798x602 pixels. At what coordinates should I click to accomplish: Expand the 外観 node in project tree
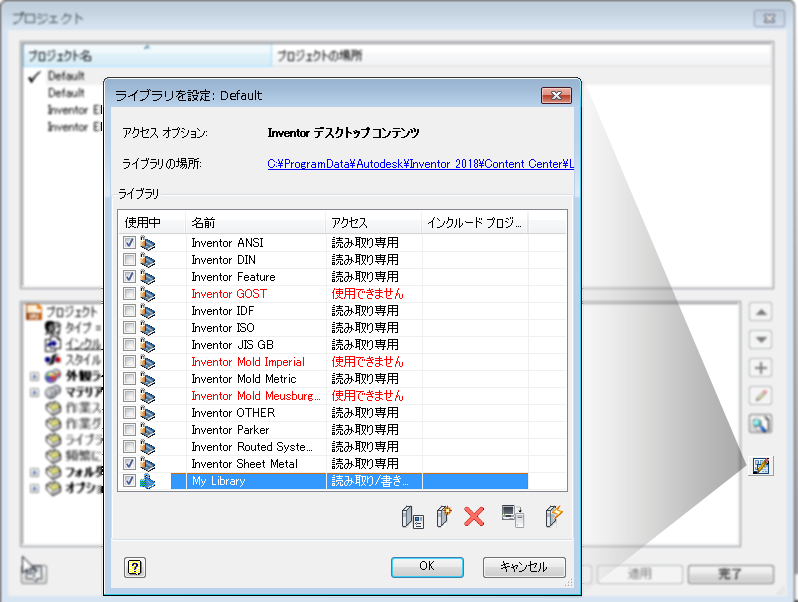click(x=34, y=377)
